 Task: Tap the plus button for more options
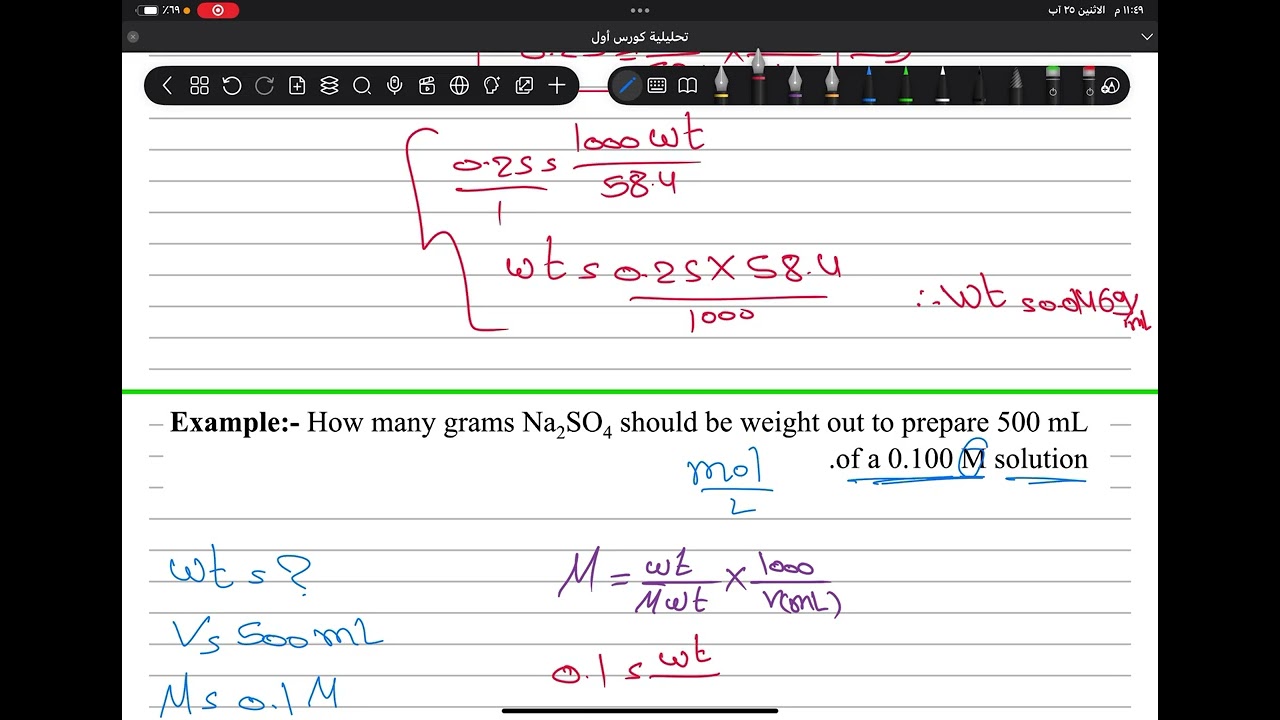557,86
